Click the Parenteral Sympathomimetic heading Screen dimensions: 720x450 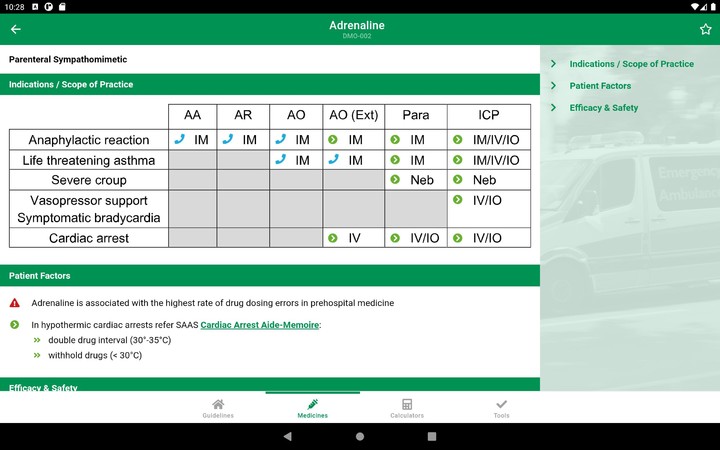(68, 59)
